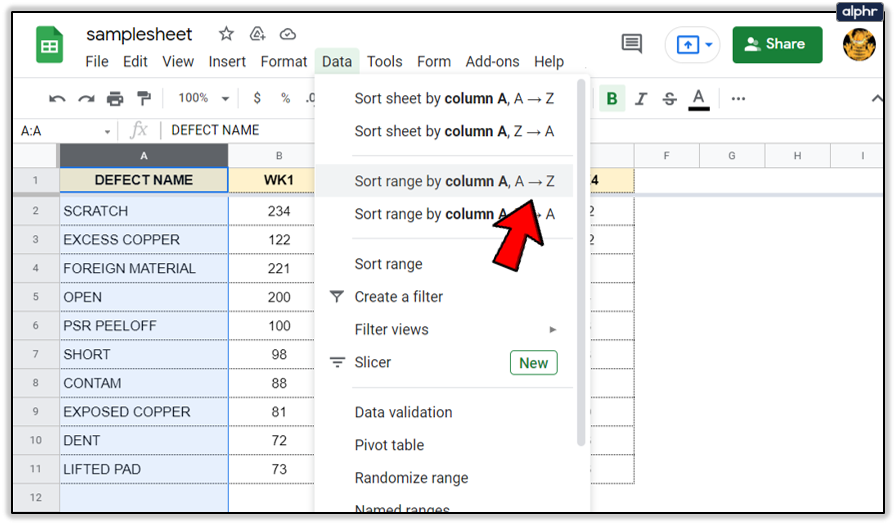This screenshot has height=525, width=896.
Task: Open the 100% zoom dropdown
Action: tap(203, 98)
